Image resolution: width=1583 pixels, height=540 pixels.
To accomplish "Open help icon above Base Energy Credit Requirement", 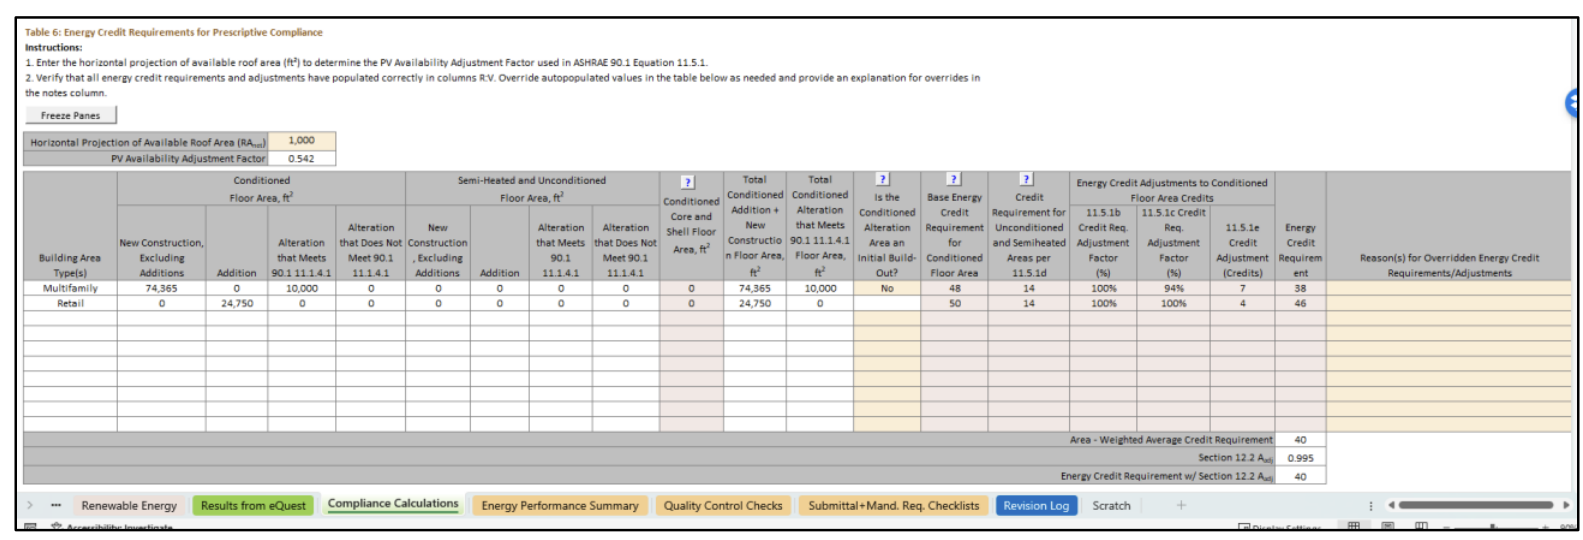I will click(954, 179).
